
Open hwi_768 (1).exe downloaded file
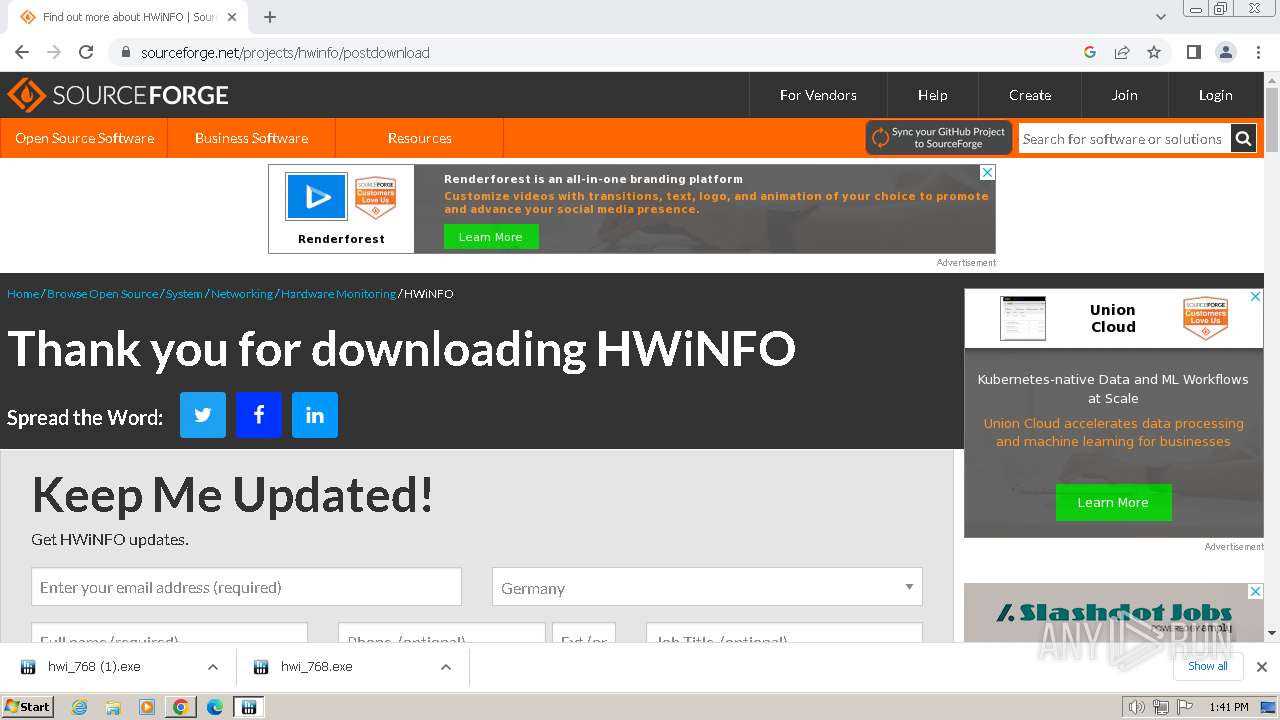pos(95,667)
